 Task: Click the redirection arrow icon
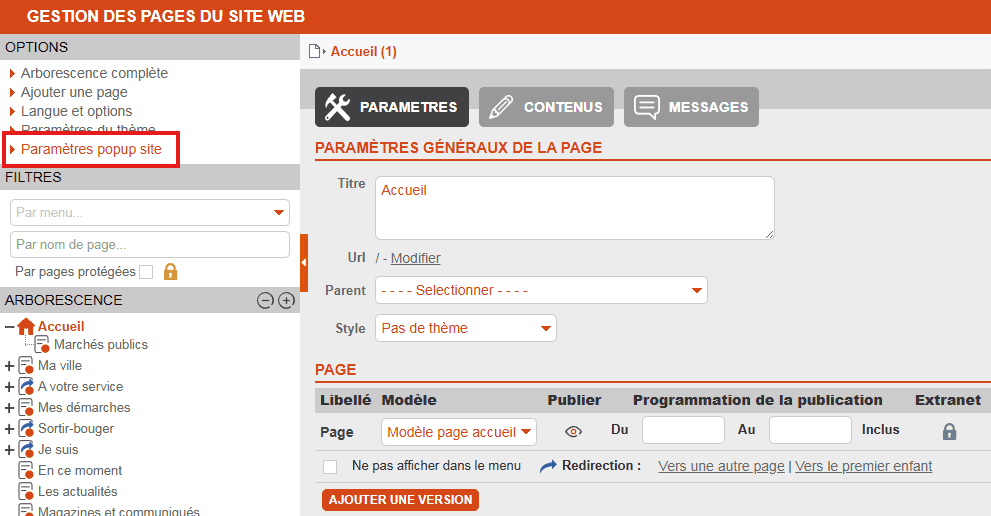[x=548, y=466]
